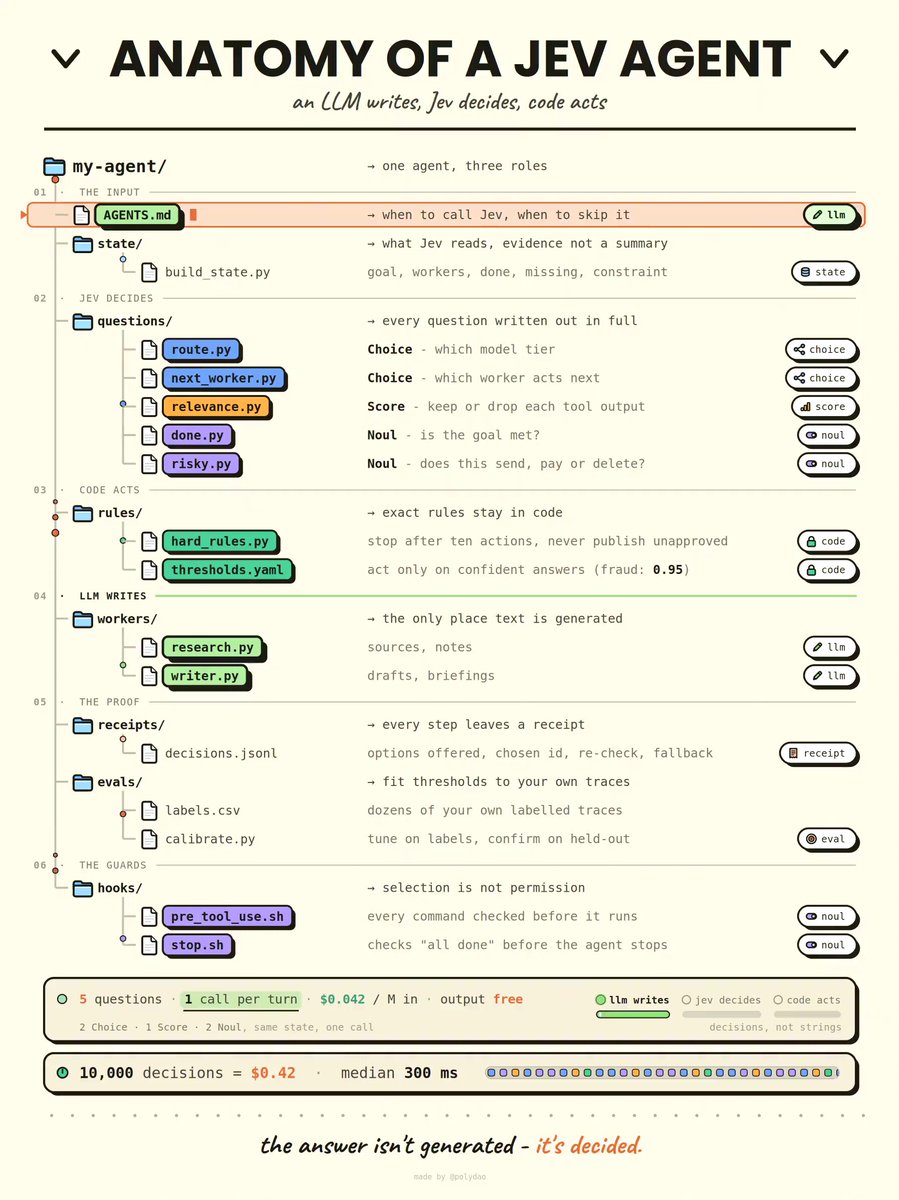Viewport: 899px width, 1200px height.
Task: Pick the 'code acts' legend option
Action: [x=807, y=1000]
